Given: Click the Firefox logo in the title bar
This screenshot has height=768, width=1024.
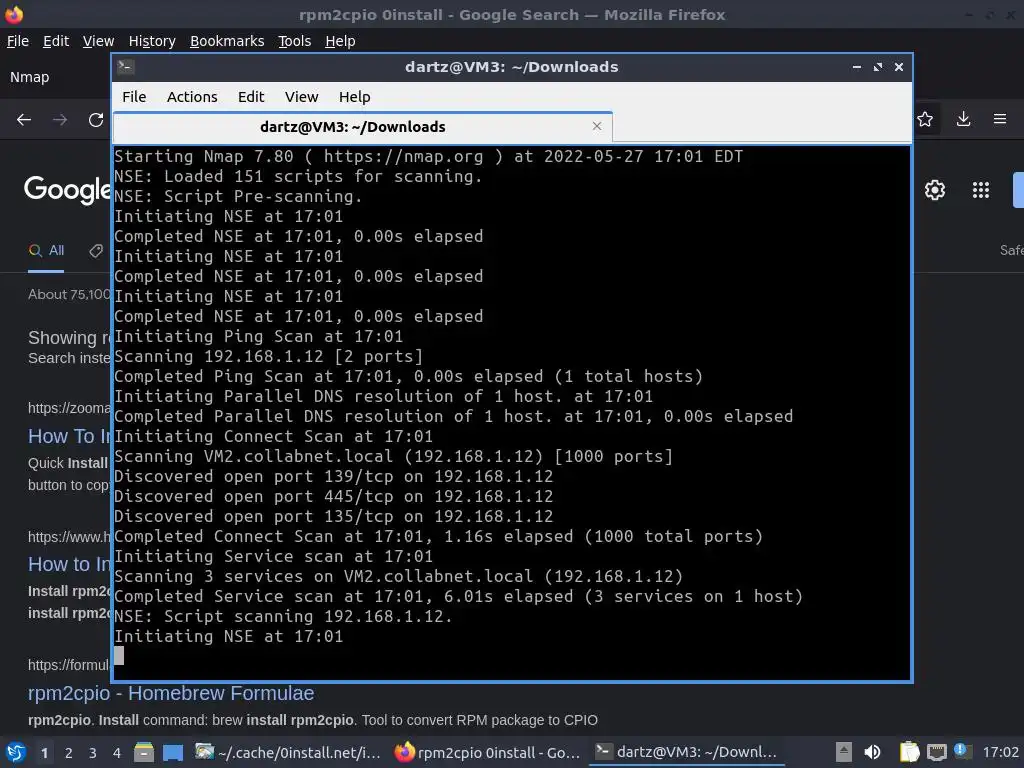Looking at the screenshot, I should pos(14,14).
